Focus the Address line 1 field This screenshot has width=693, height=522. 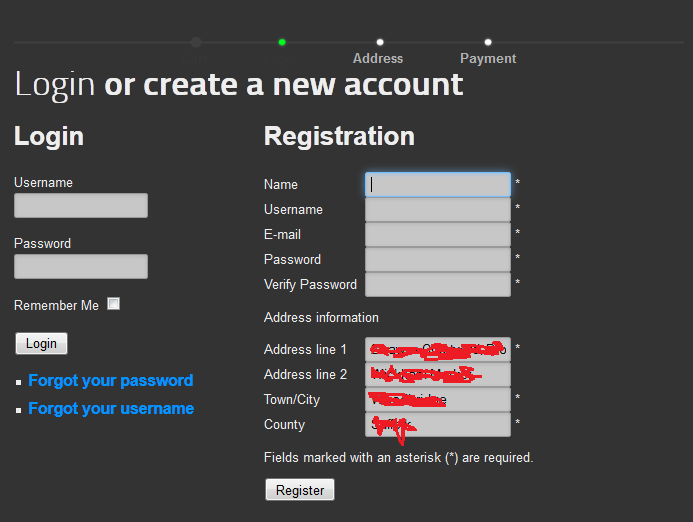[438, 349]
